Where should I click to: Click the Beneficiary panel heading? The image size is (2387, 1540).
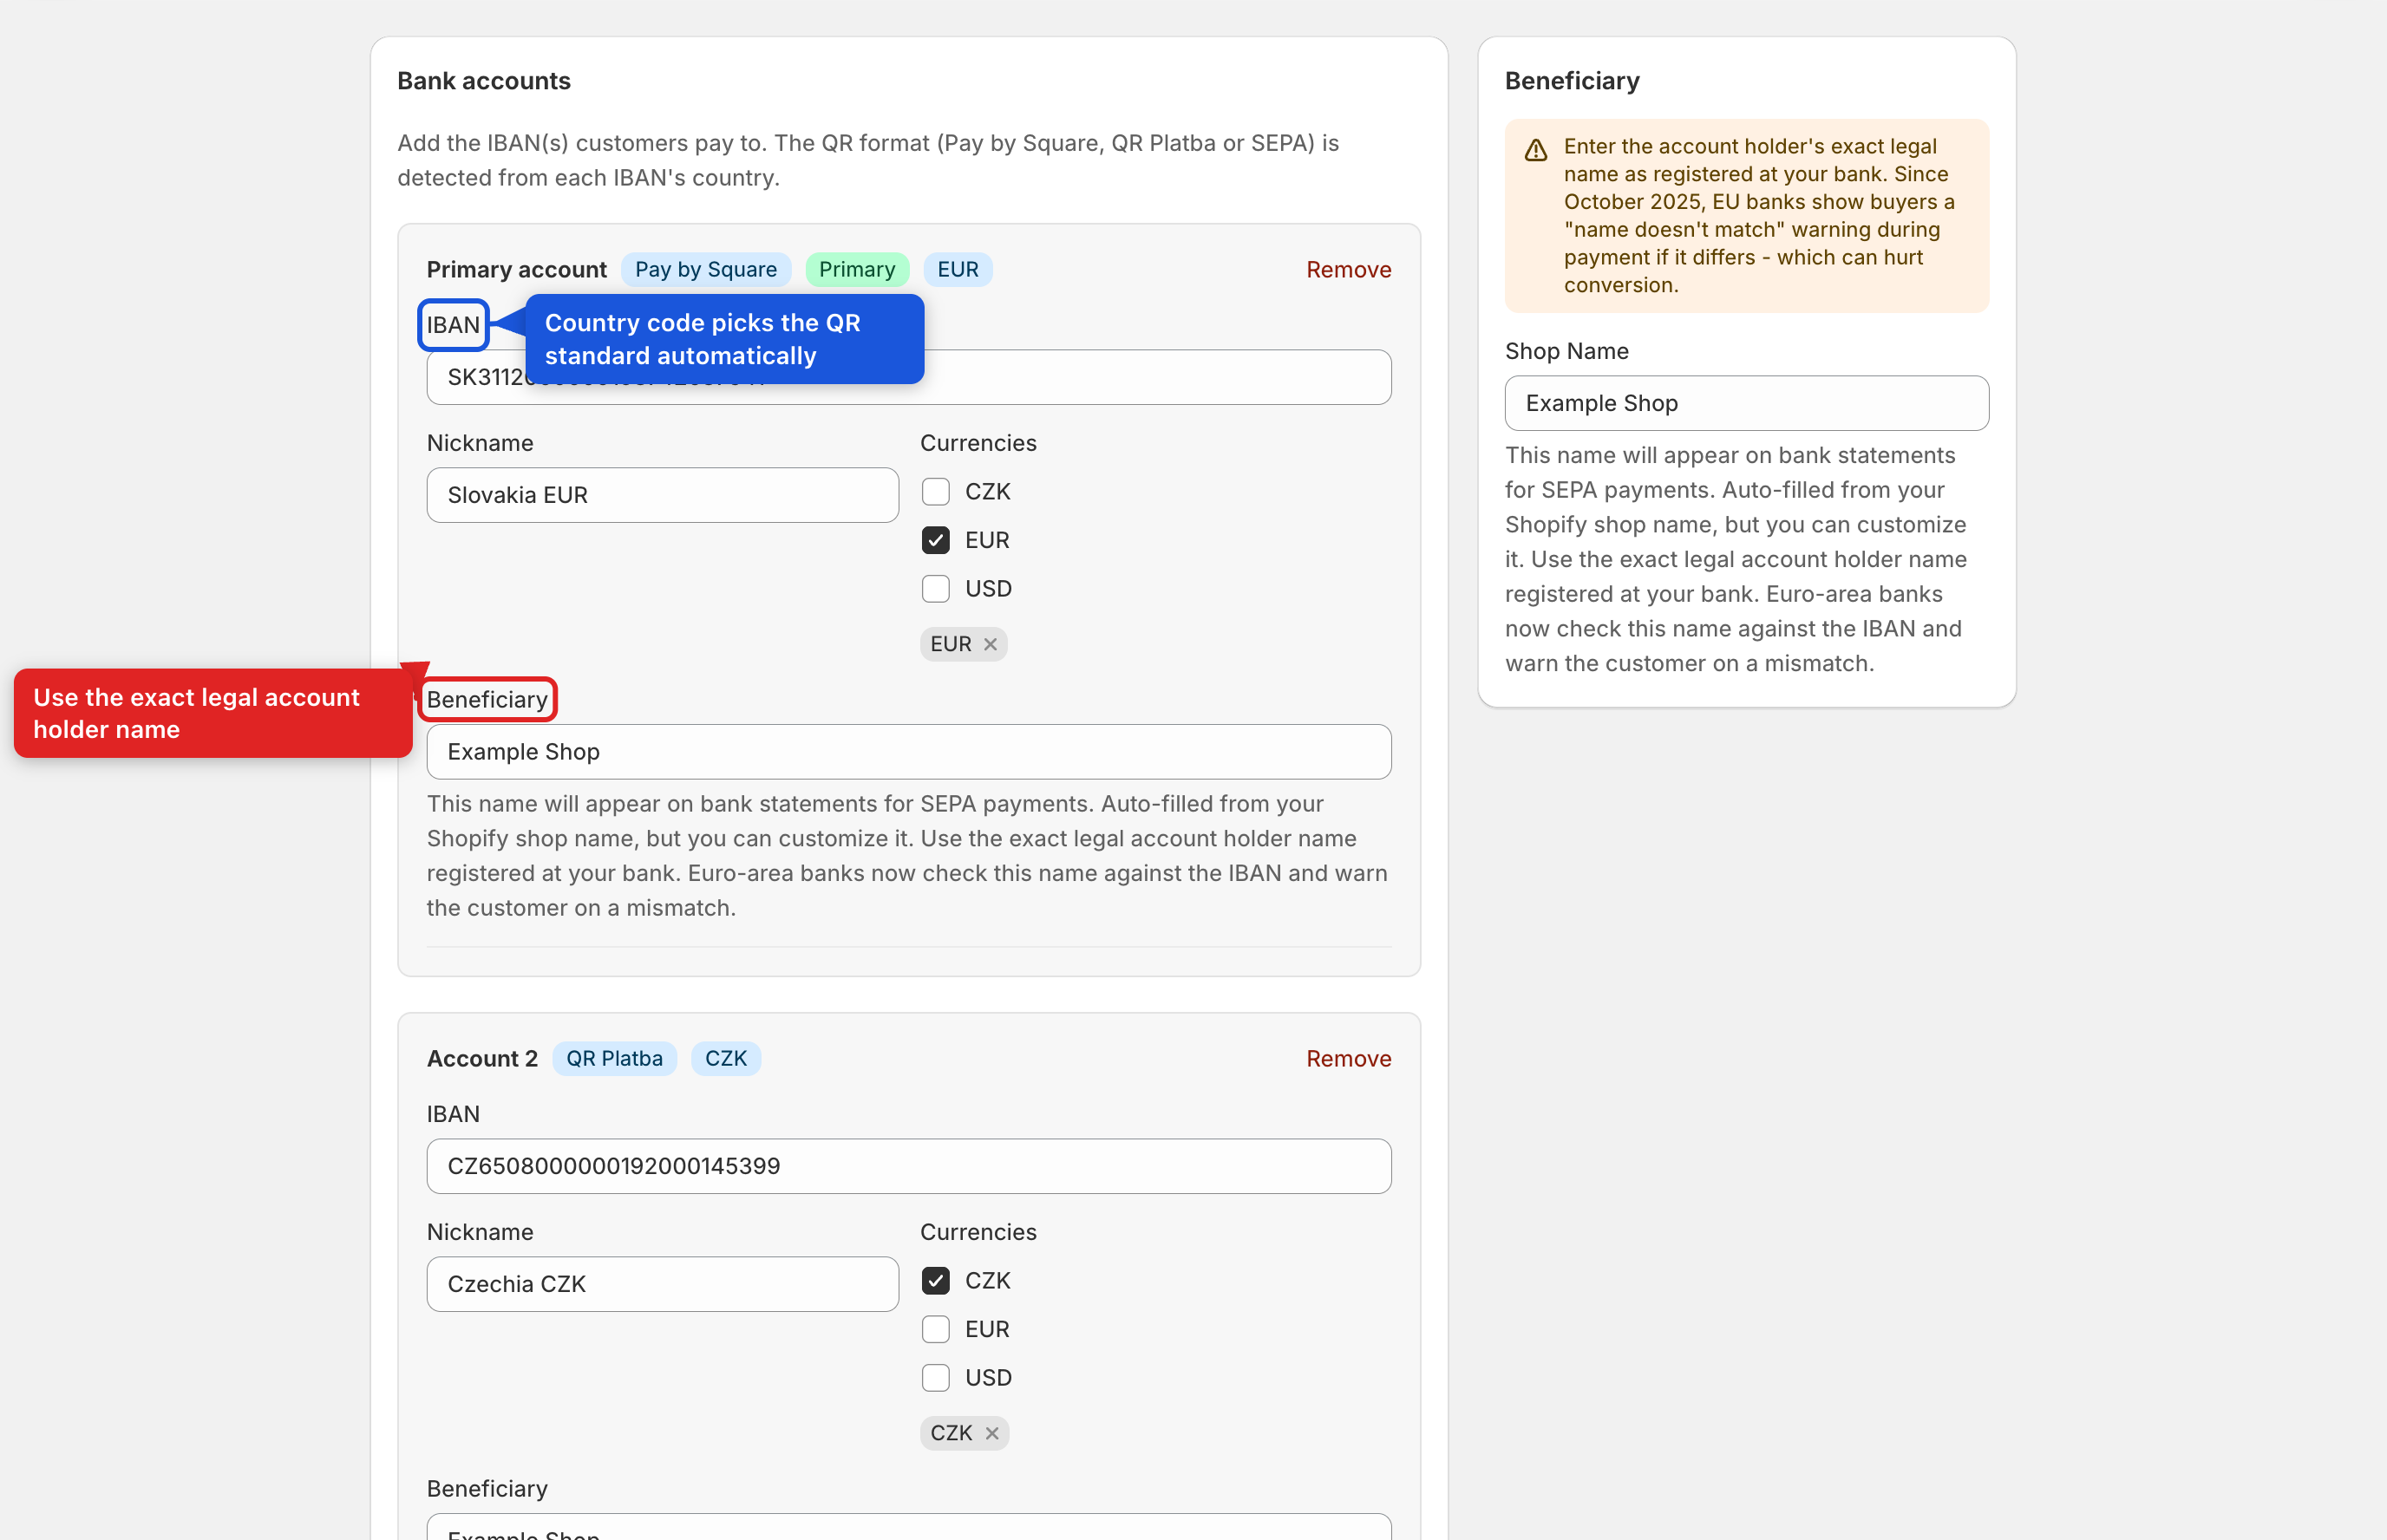coord(1572,81)
